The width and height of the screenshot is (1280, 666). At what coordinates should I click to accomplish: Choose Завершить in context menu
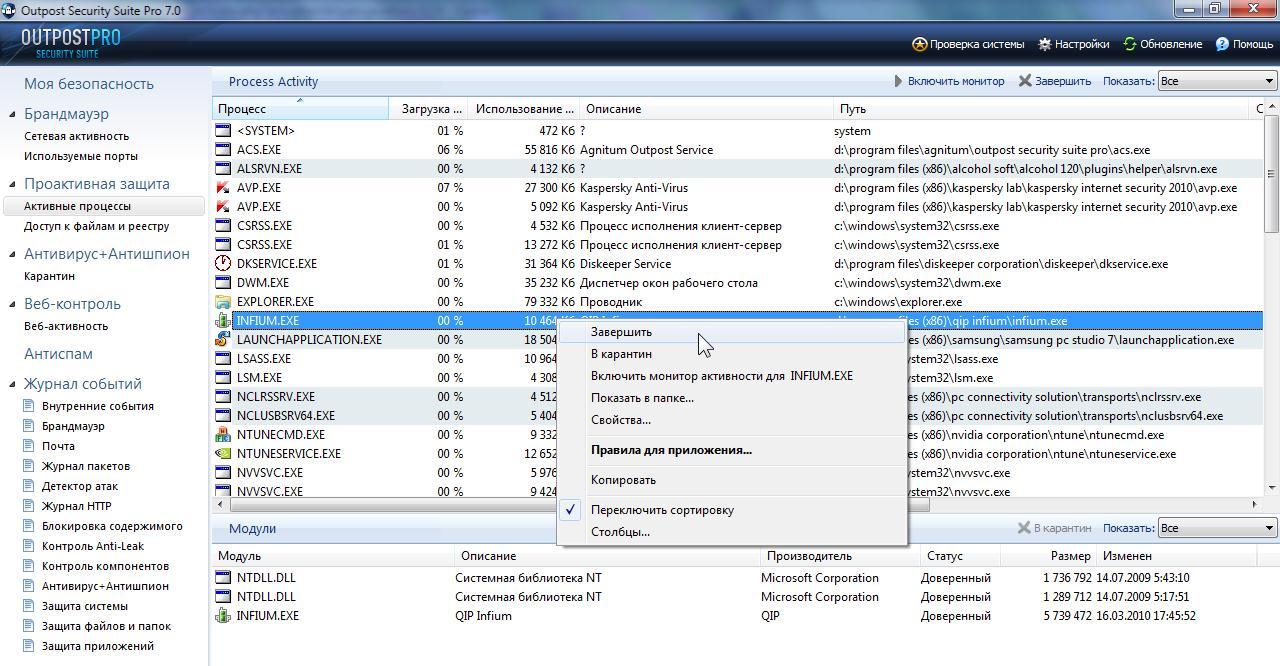pyautogui.click(x=732, y=332)
